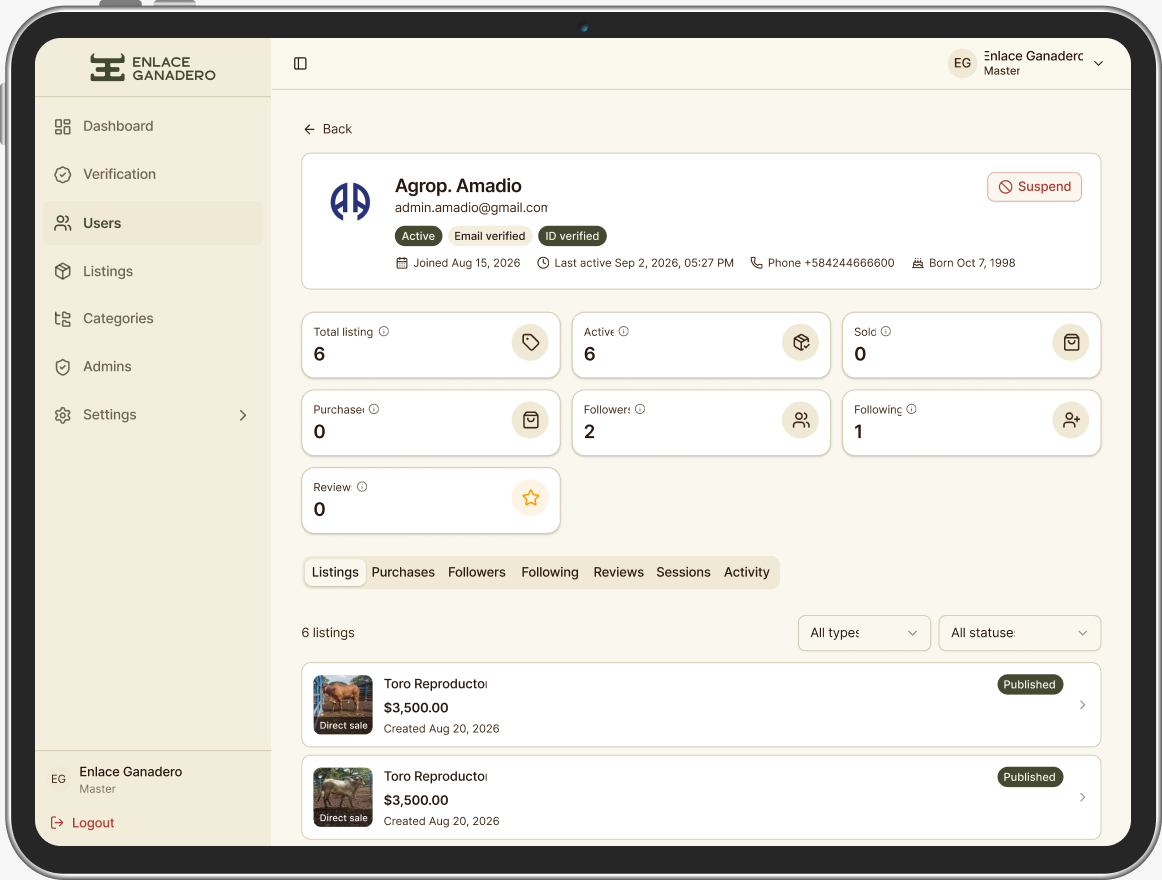
Task: Click the Following card add-user icon
Action: point(1072,420)
